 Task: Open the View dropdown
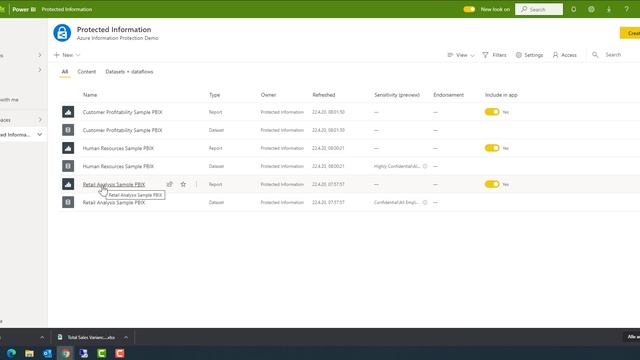pos(461,55)
